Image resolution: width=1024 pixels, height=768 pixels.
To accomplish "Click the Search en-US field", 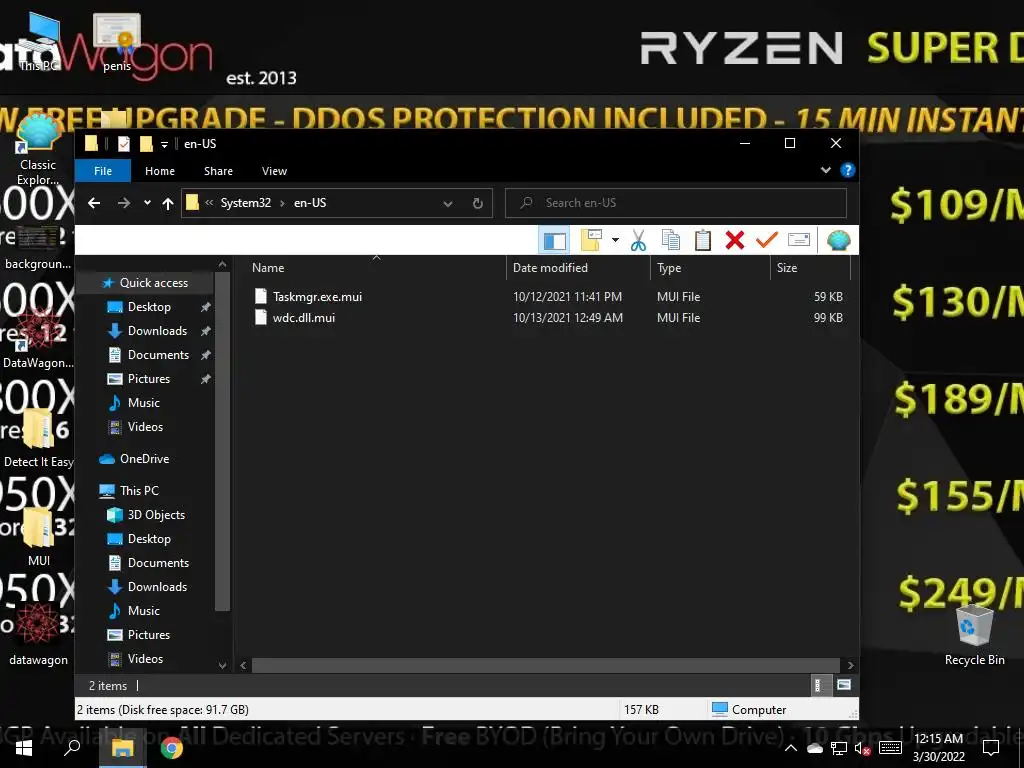I will coord(676,203).
